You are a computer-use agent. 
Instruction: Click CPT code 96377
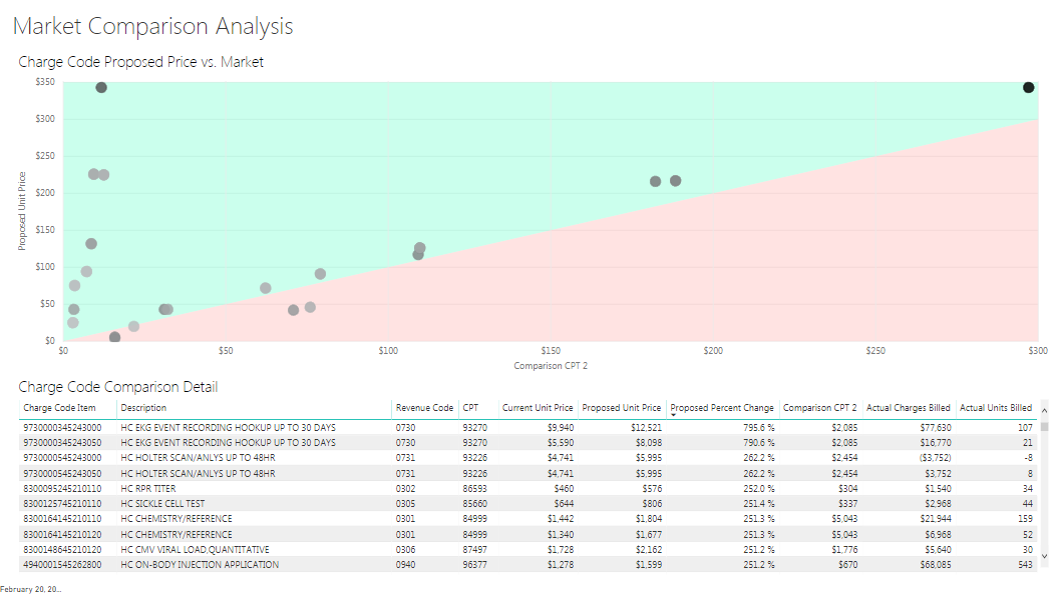[475, 565]
